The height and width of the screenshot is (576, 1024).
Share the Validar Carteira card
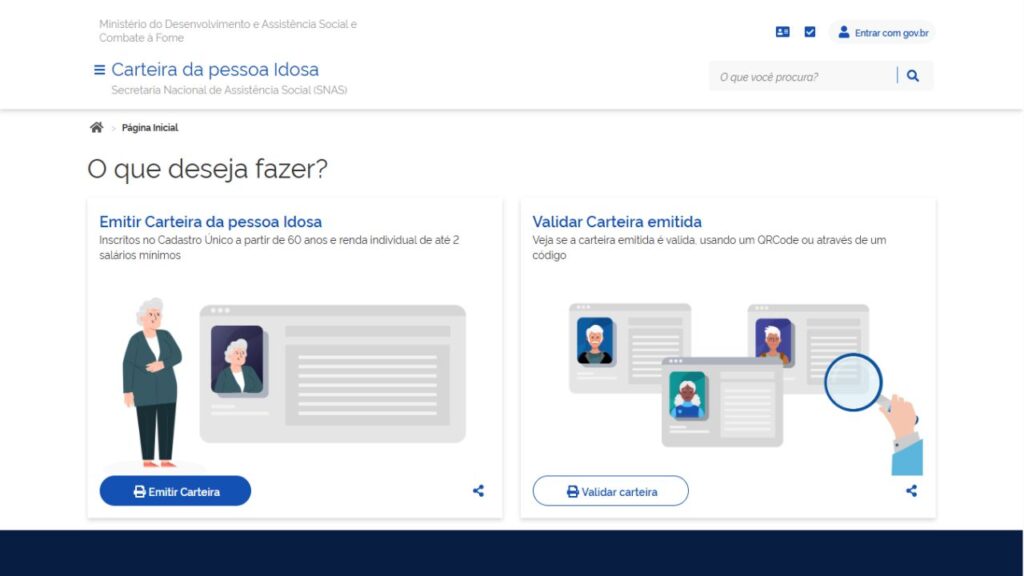[911, 491]
